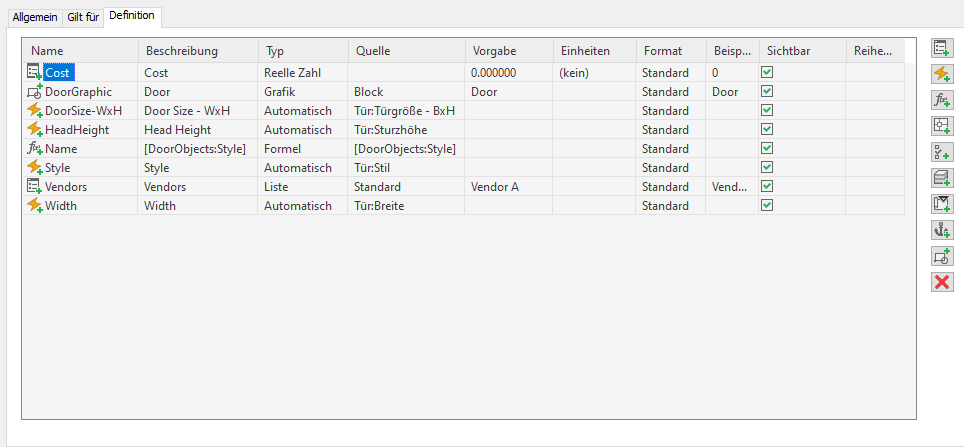Click the add anchor property icon

pyautogui.click(x=941, y=230)
